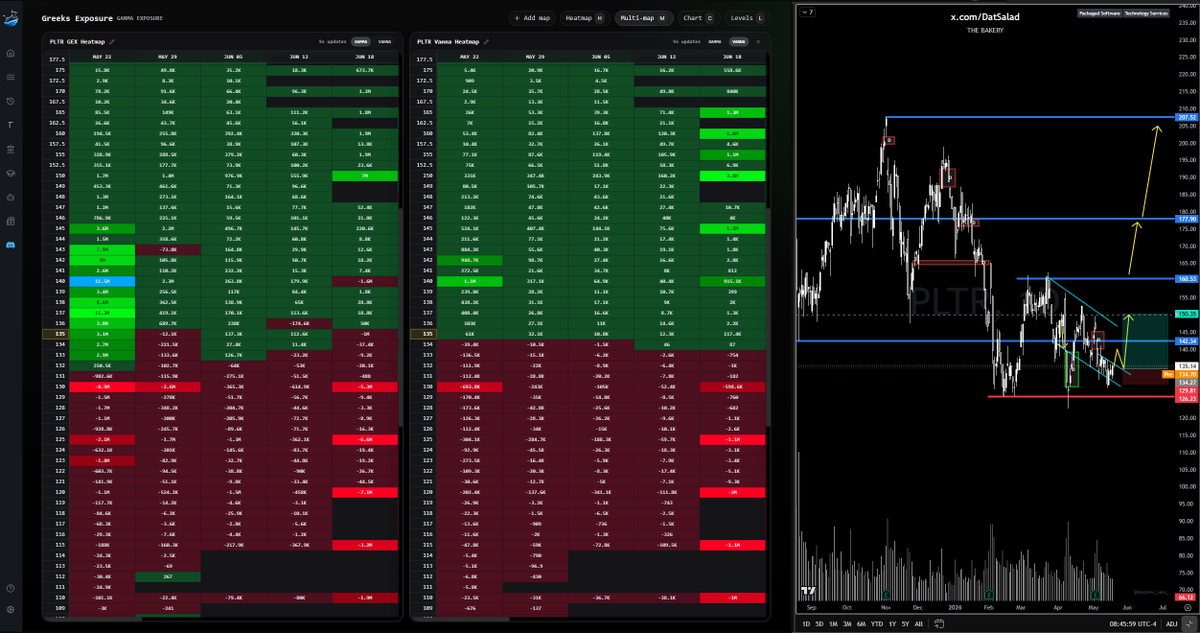
Task: Click JUN 18 column header in GEX Heatmap
Action: pos(366,55)
